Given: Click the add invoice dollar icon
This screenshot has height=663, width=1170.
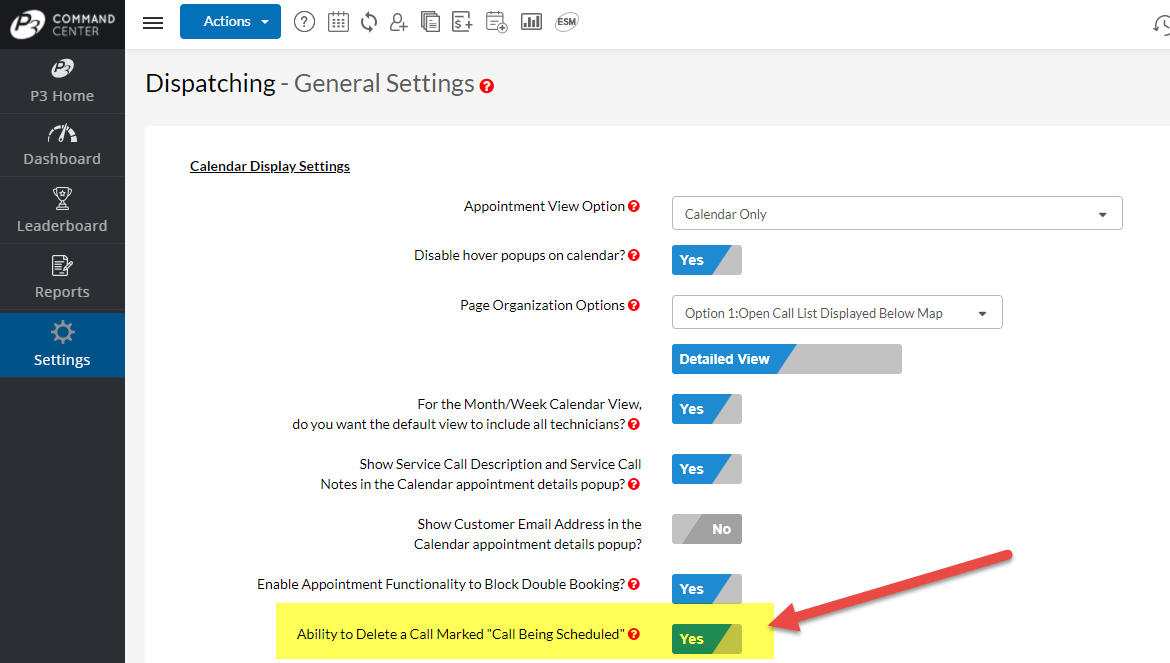Looking at the screenshot, I should point(462,22).
